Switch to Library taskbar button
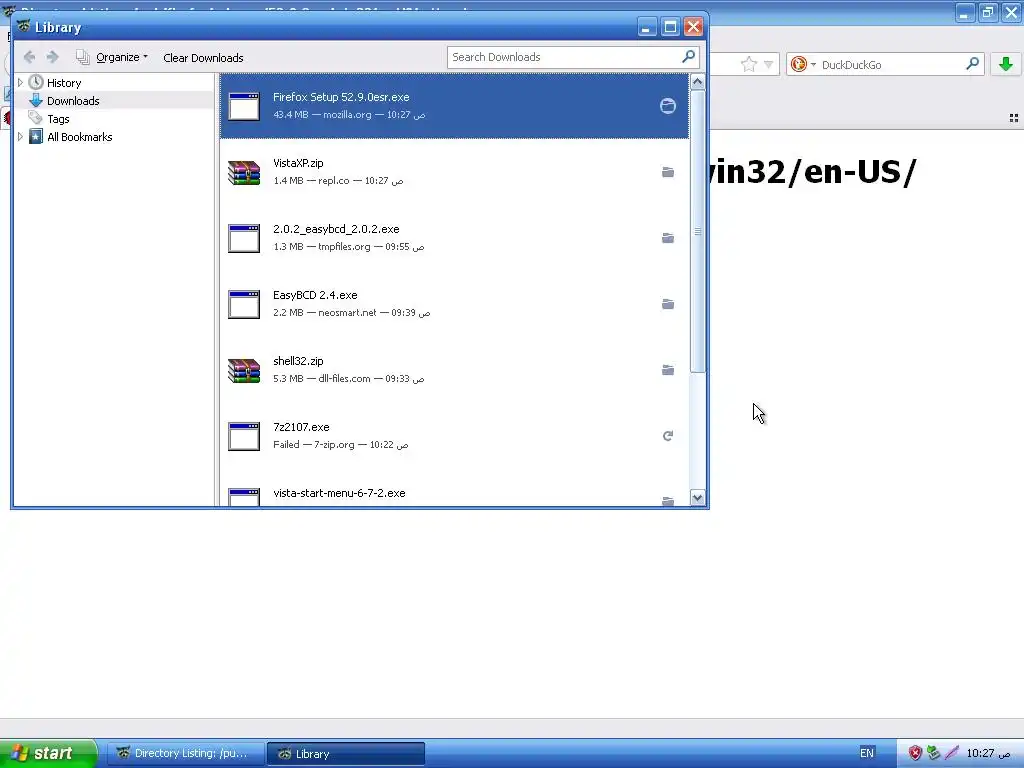The image size is (1024, 768). tap(345, 754)
